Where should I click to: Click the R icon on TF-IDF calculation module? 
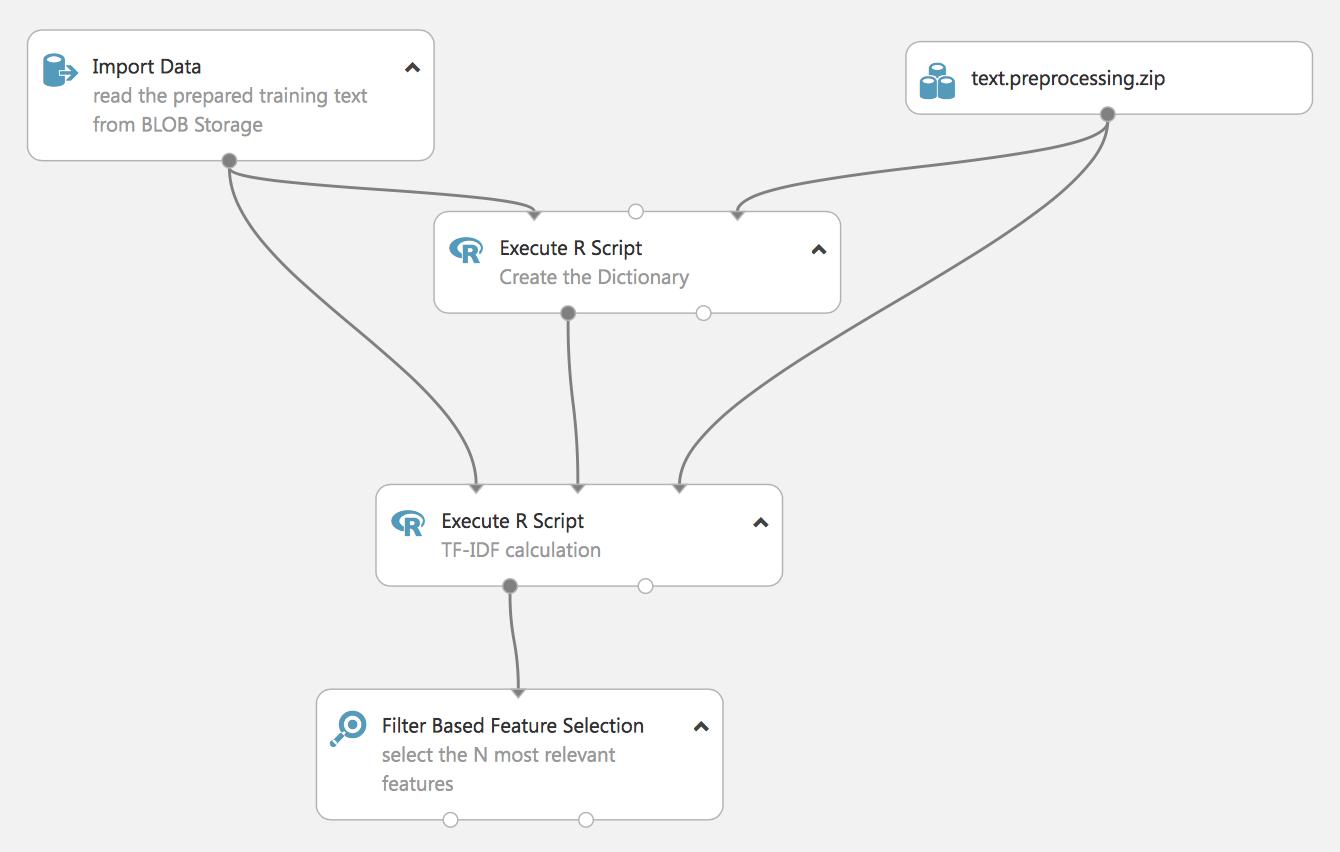coord(408,523)
